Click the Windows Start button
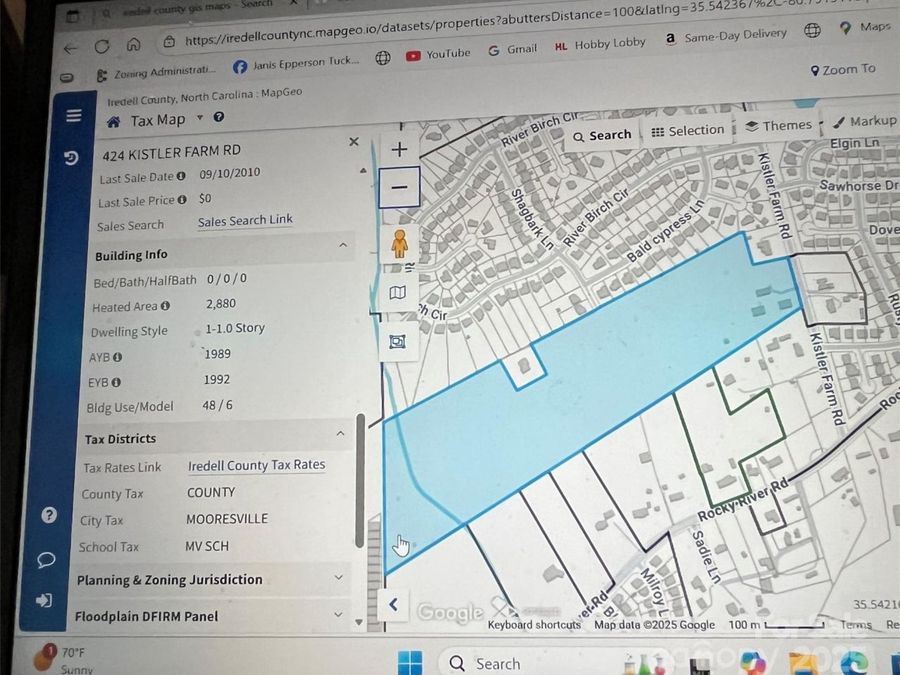 (410, 662)
